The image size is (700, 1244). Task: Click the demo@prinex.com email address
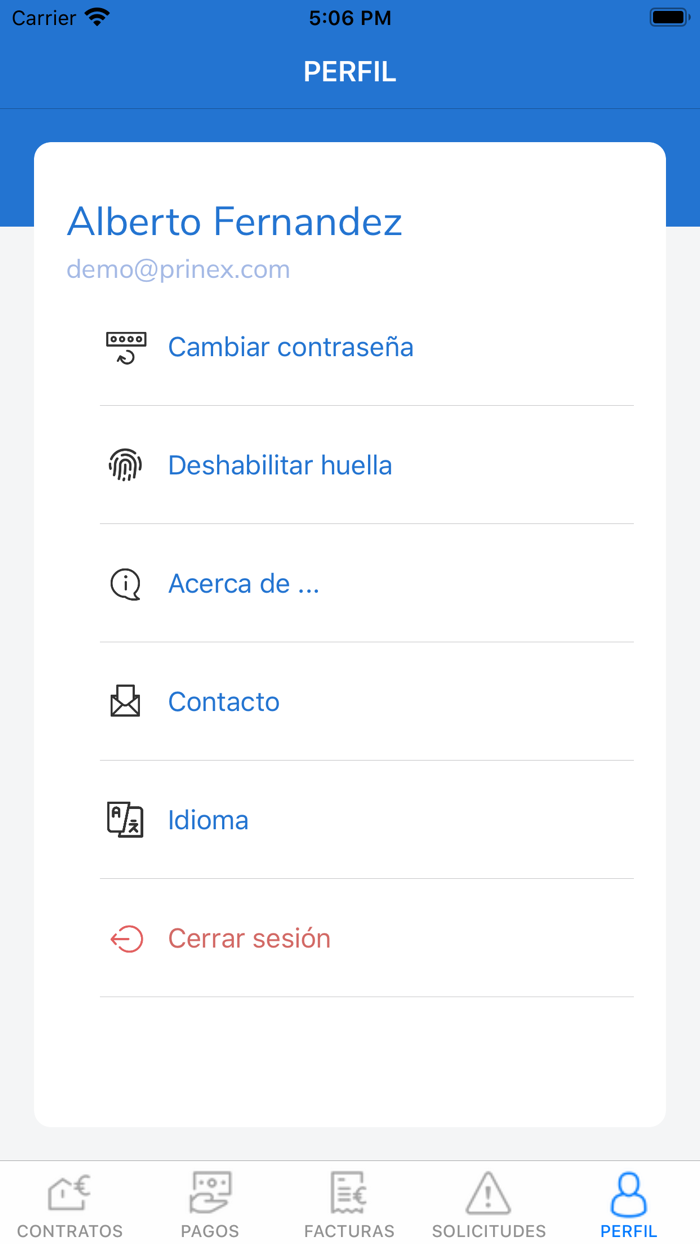(178, 270)
